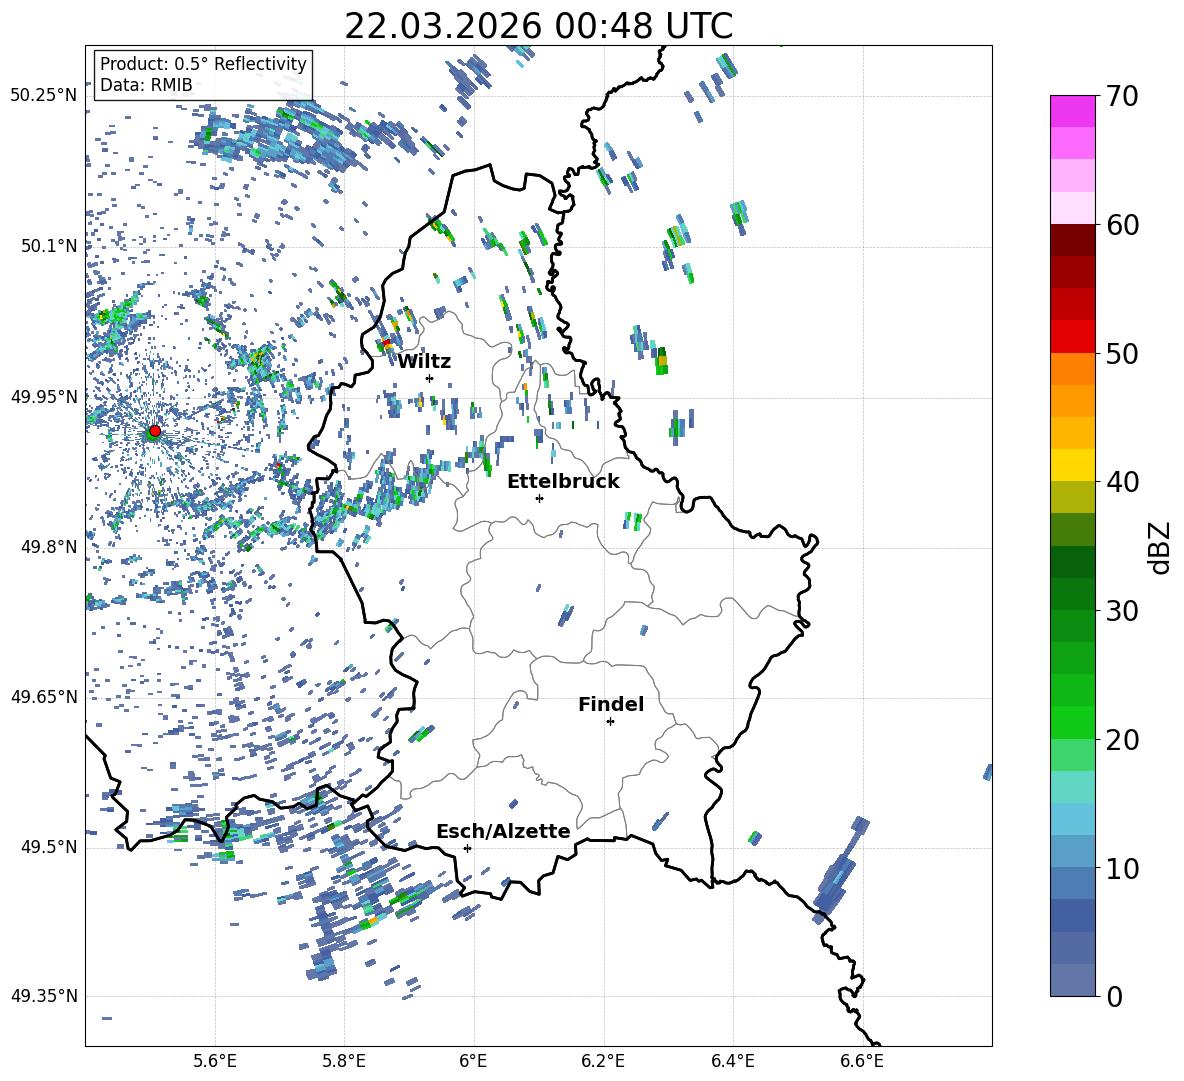Pick the magenta swatch at top of colorbar

point(1073,111)
